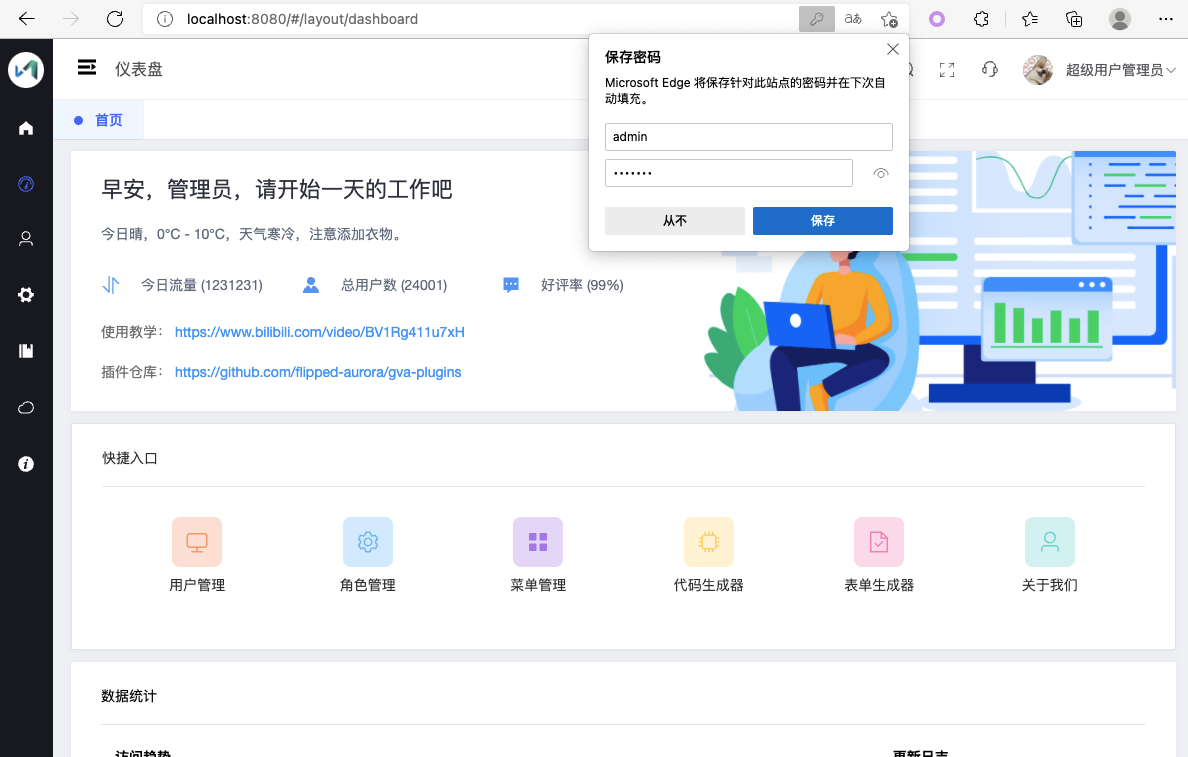Collapse the sidebar with hamburger icon
The height and width of the screenshot is (757, 1188).
[87, 68]
